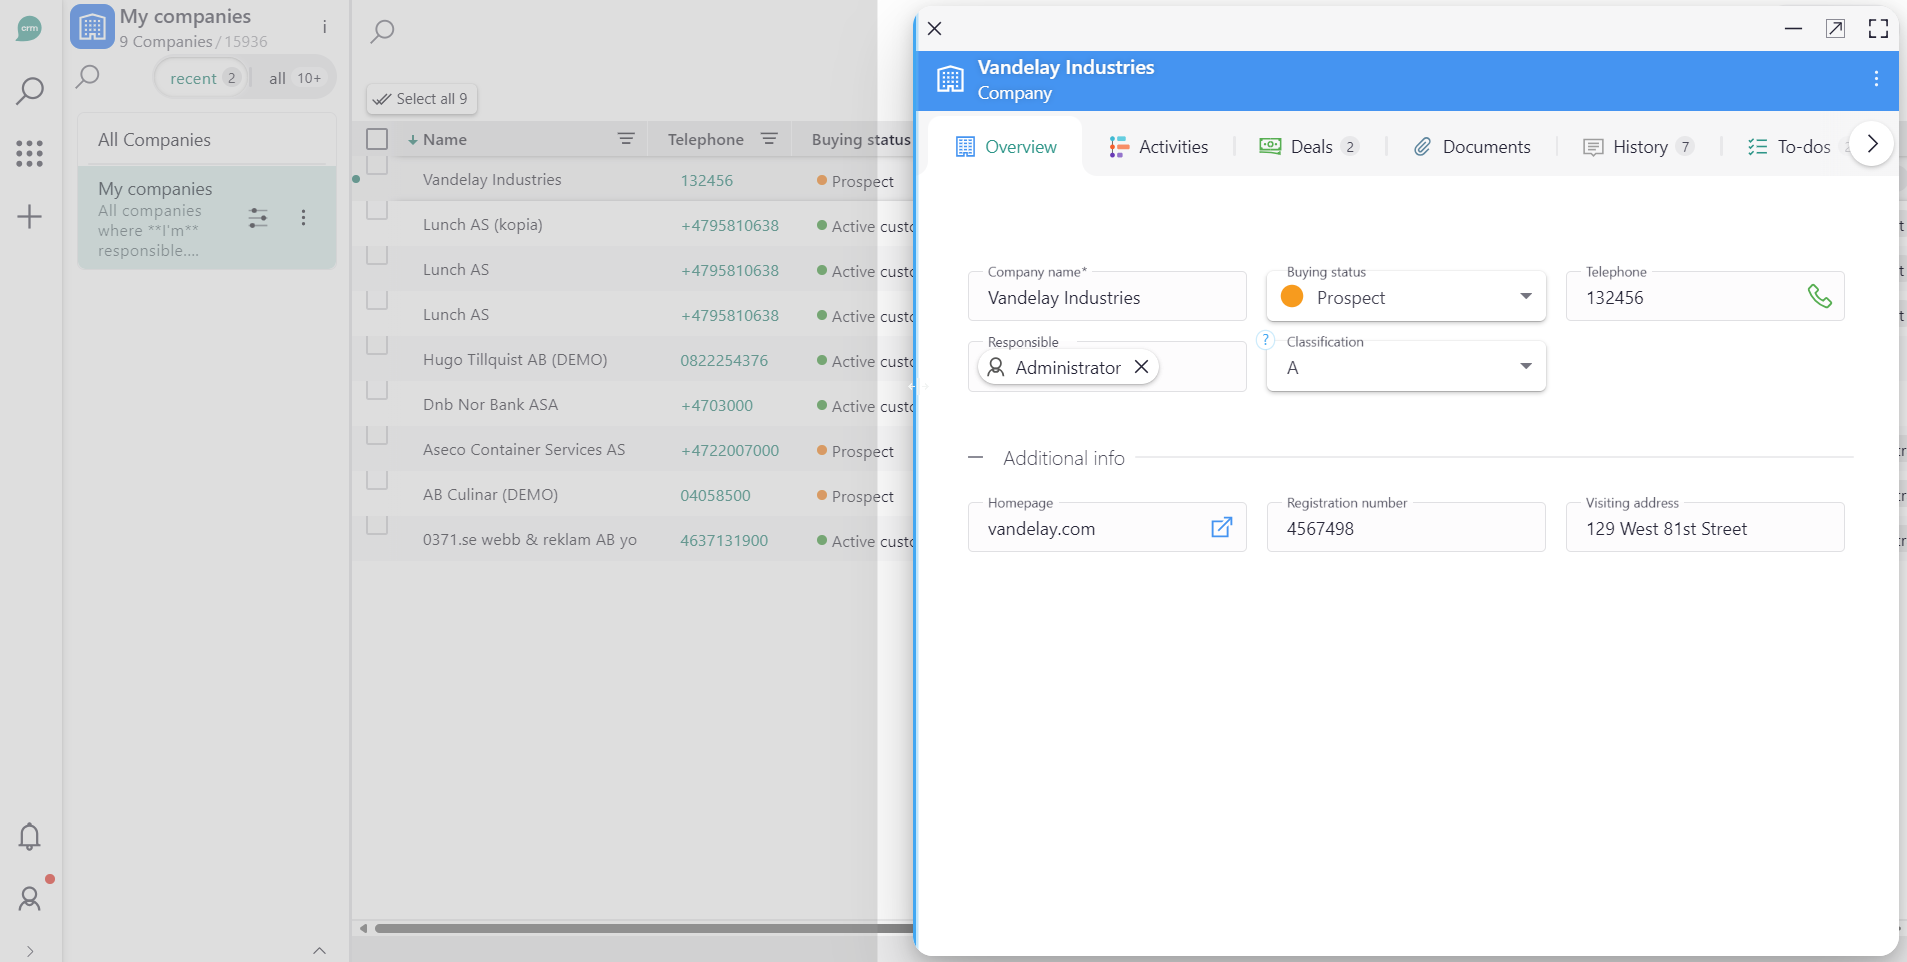Screen dimensions: 1907x962
Task: Open the Deals tab
Action: point(1308,147)
